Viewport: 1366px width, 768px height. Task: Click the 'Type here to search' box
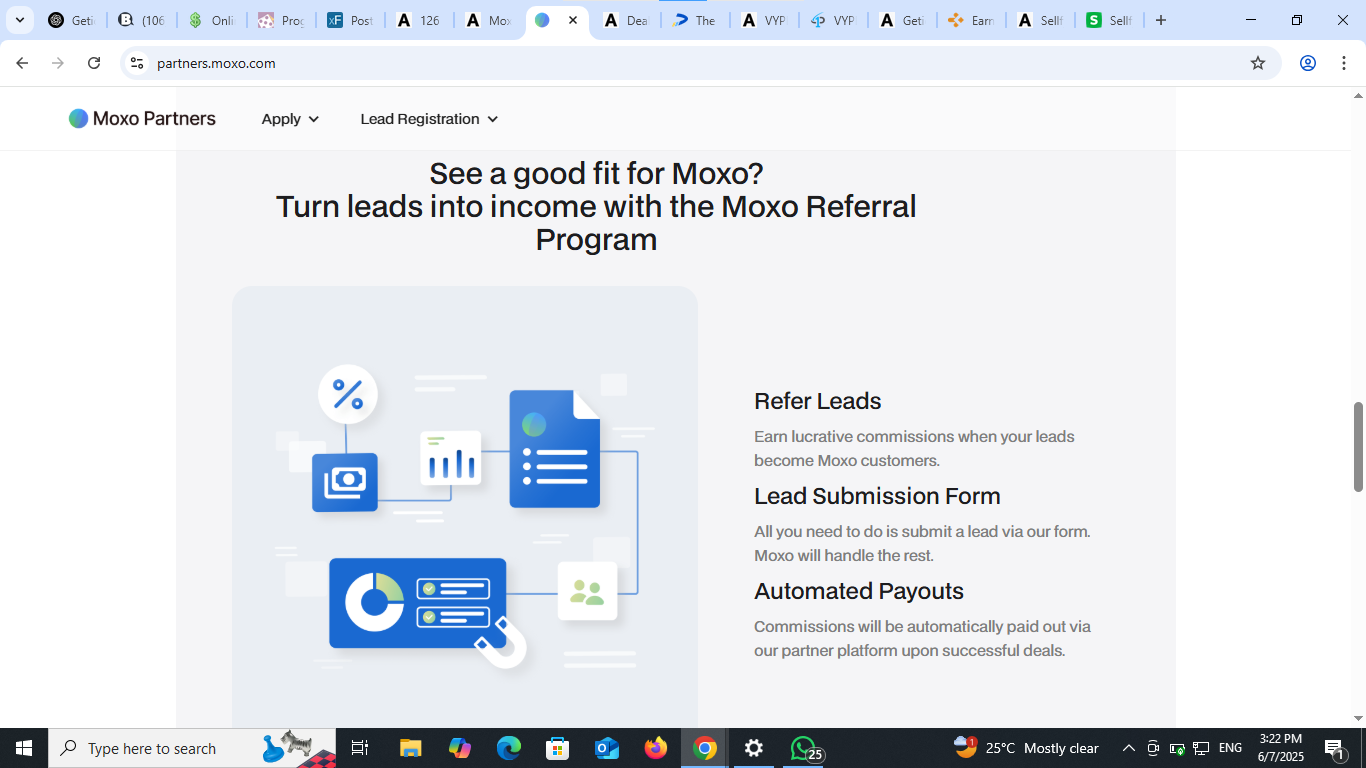[x=192, y=748]
